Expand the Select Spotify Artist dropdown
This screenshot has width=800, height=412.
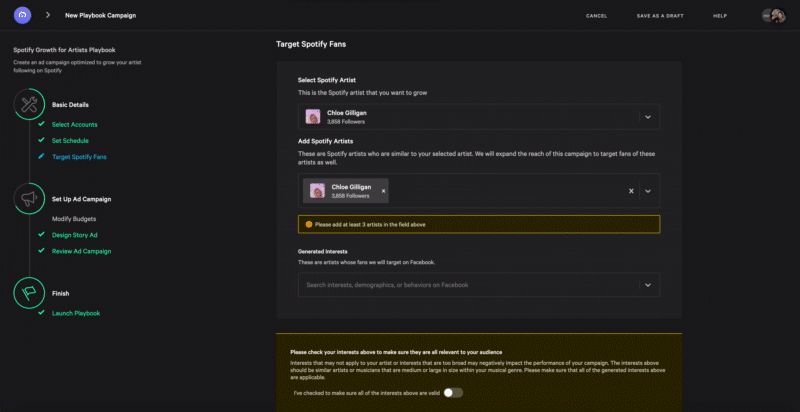coord(648,117)
